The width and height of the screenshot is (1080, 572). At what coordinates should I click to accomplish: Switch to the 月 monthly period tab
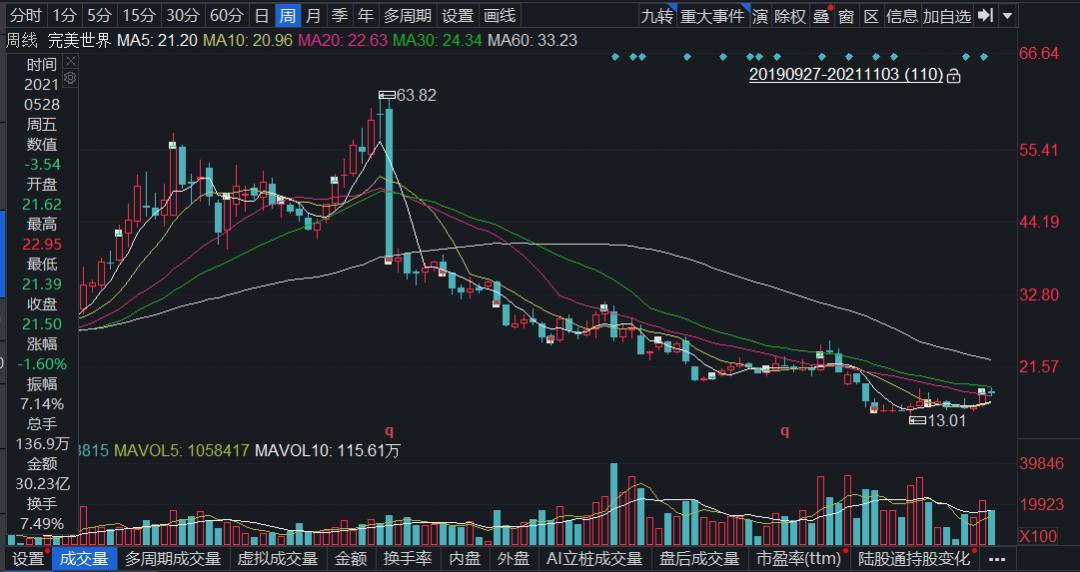tap(313, 15)
